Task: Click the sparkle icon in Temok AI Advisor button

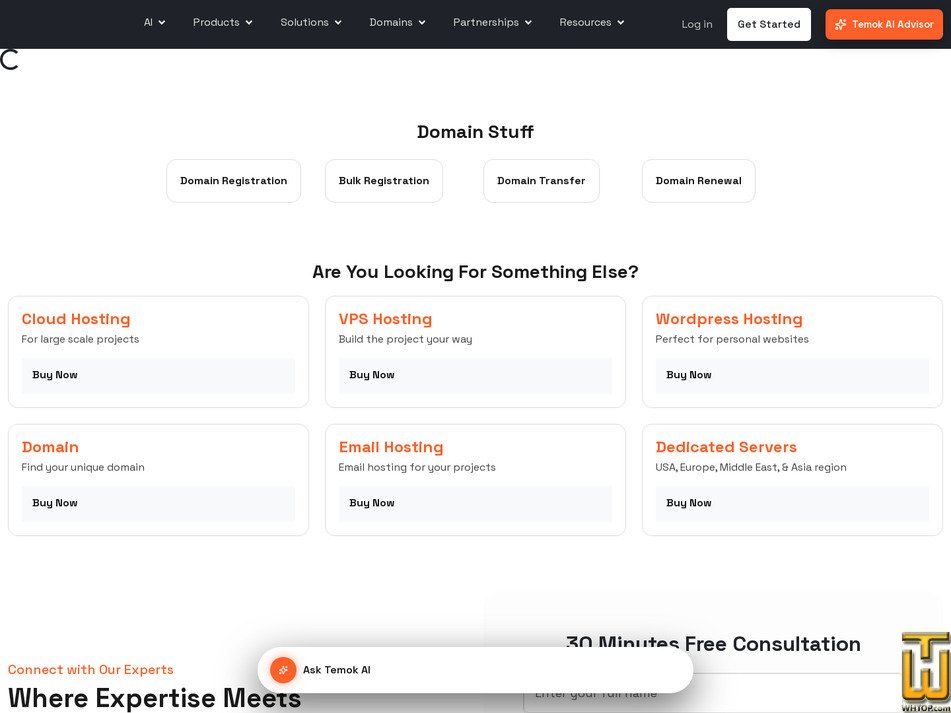Action: (840, 25)
